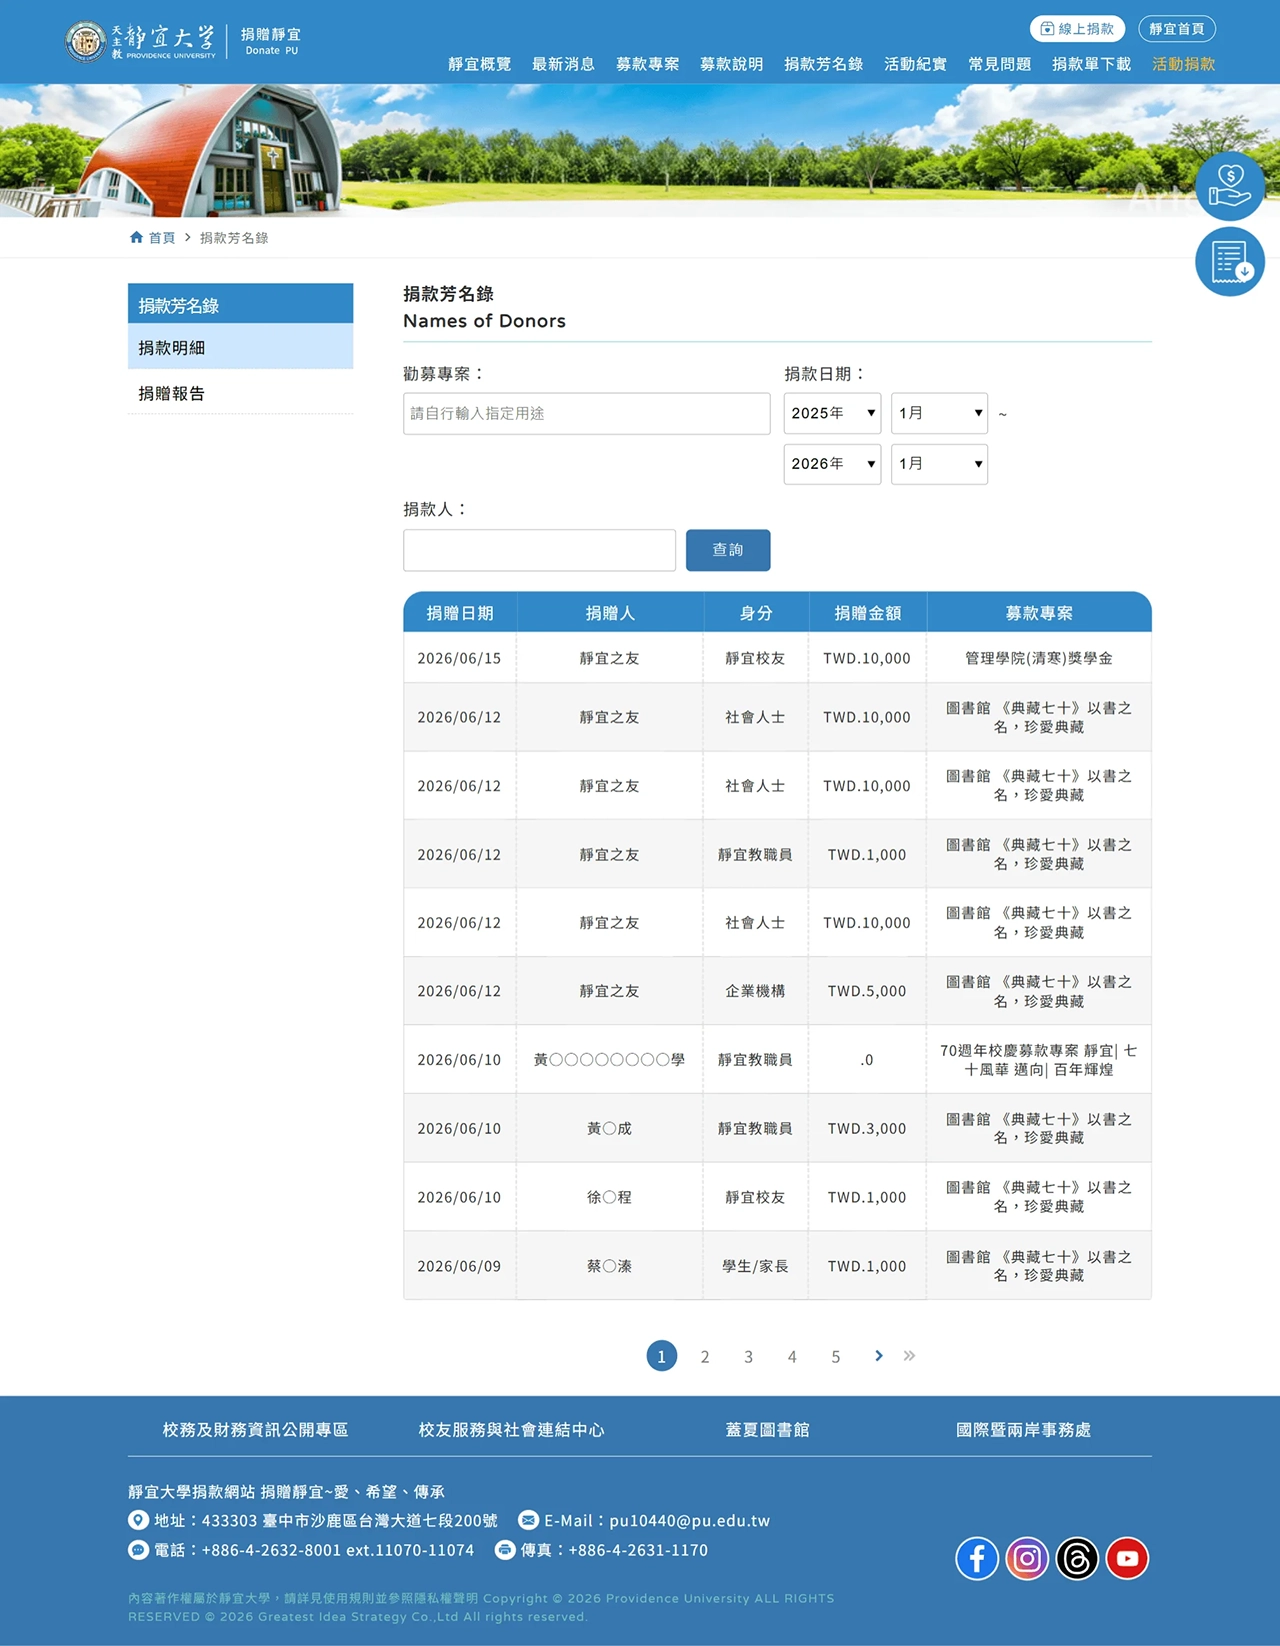This screenshot has height=1646, width=1280.
Task: Select 捐款明細 in the sidebar
Action: point(240,347)
